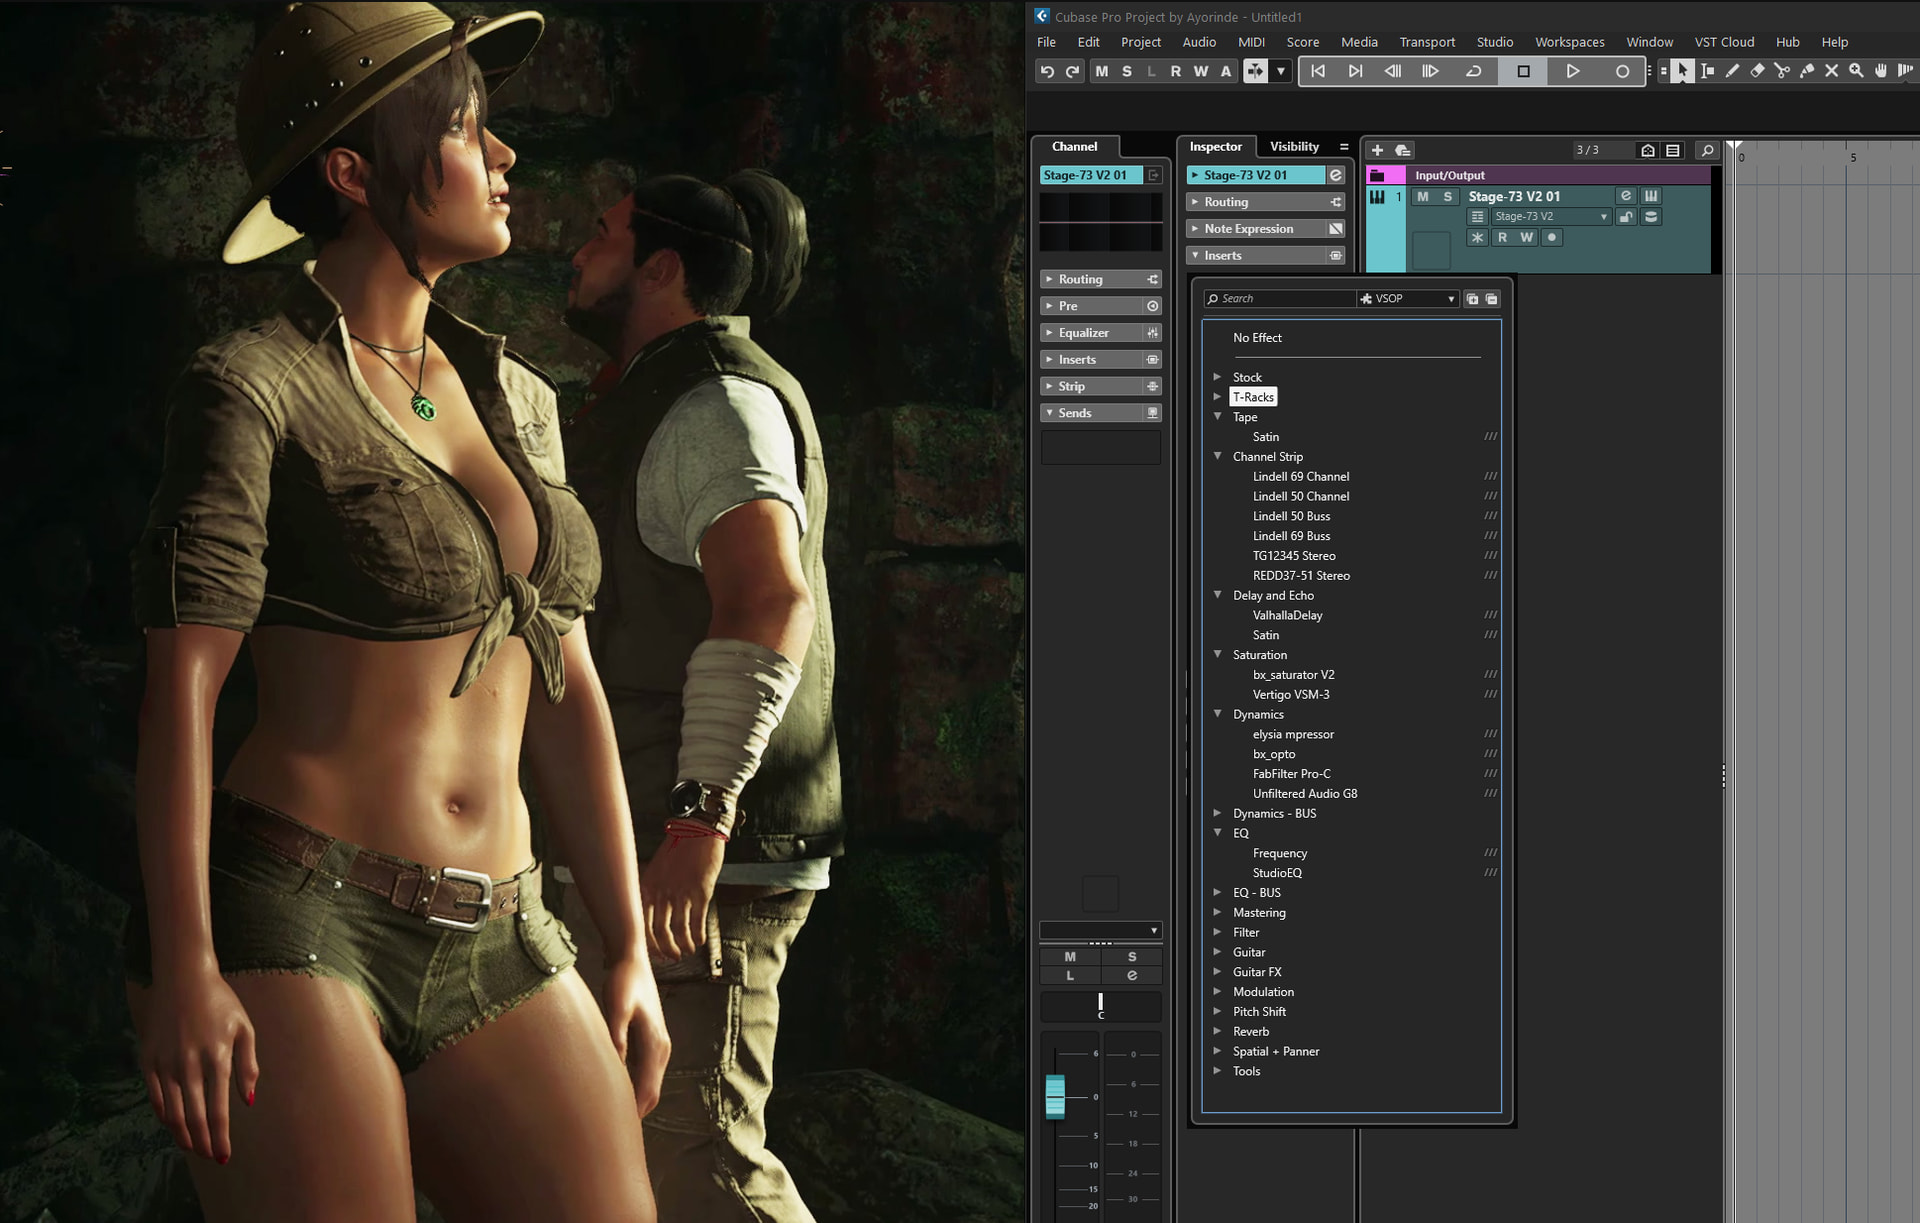Switch to the Visibility tab
Viewport: 1920px width, 1223px height.
(1293, 147)
